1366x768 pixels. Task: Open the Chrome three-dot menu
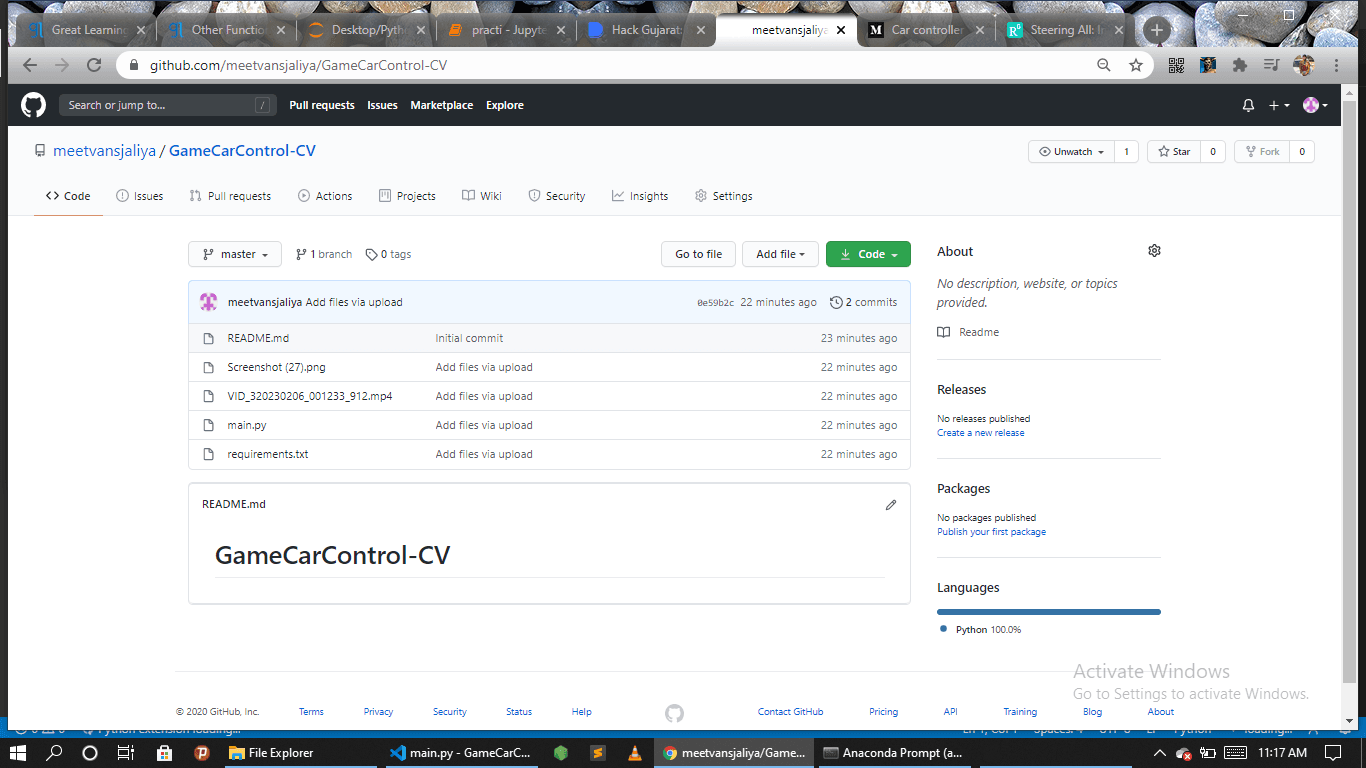(1336, 65)
